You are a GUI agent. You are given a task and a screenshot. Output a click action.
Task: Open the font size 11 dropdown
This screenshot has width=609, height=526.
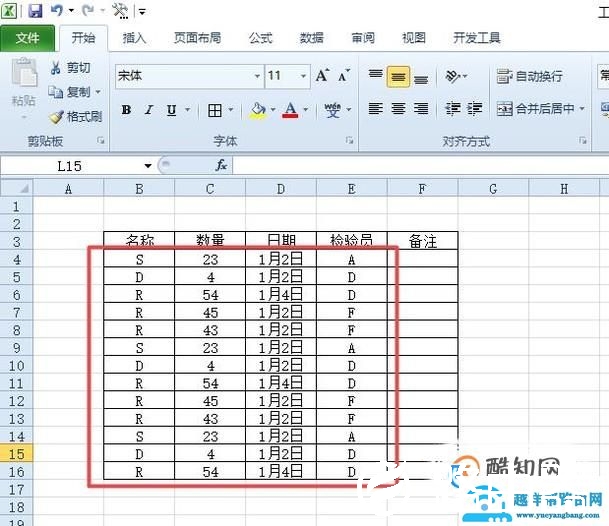point(303,76)
